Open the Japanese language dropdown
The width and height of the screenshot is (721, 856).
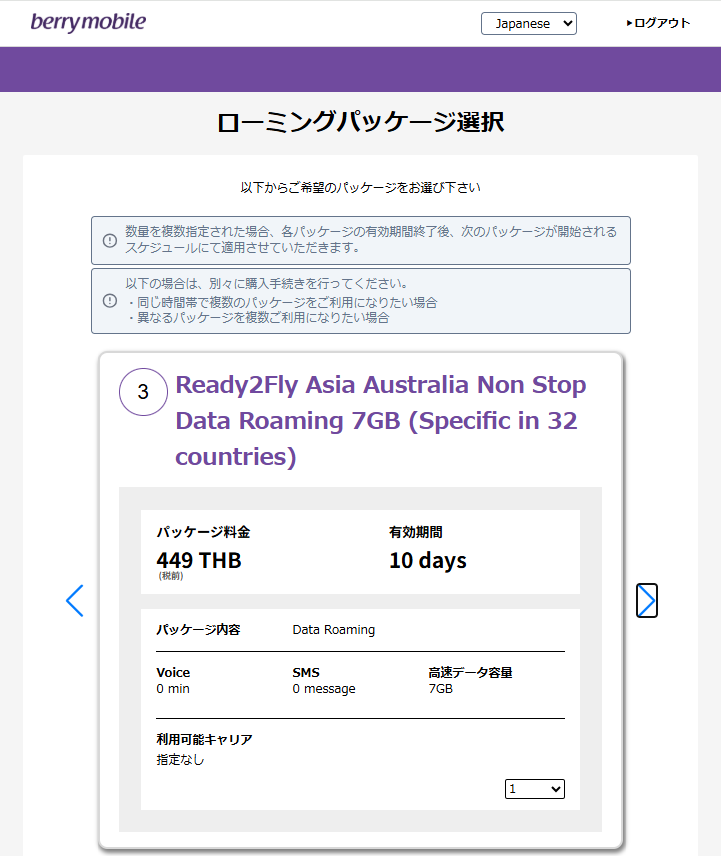coord(528,23)
